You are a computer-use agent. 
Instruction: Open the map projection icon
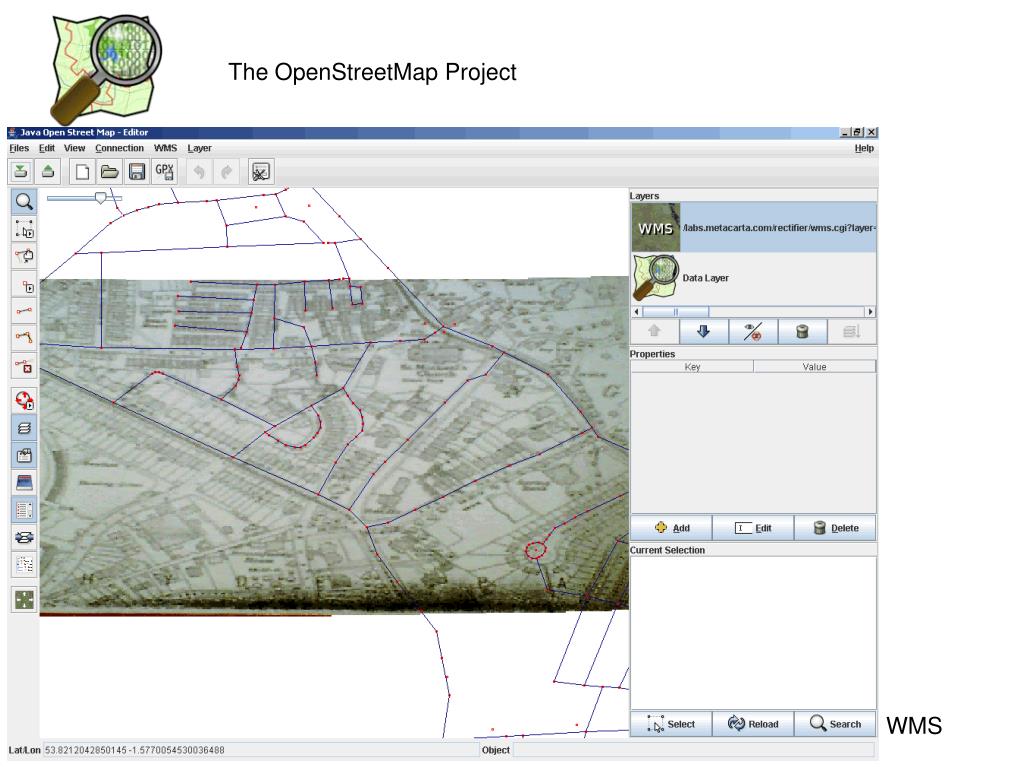coord(24,483)
